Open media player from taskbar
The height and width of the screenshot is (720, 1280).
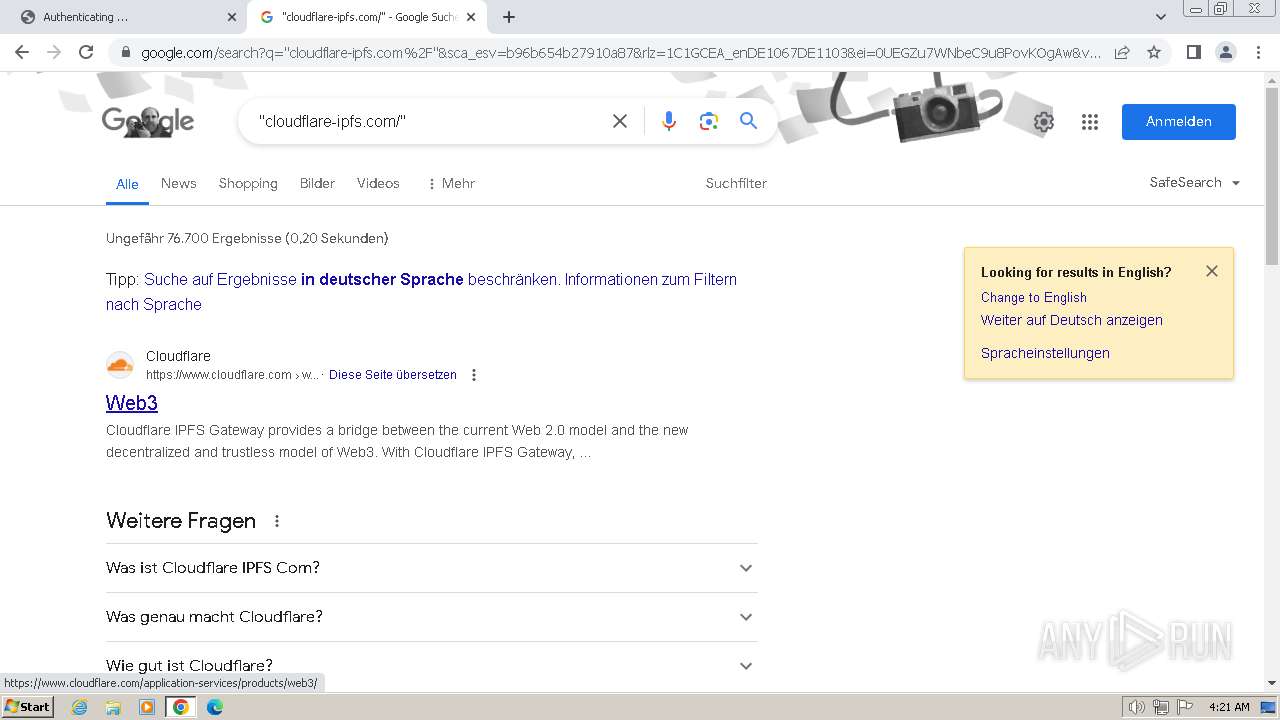click(x=147, y=707)
